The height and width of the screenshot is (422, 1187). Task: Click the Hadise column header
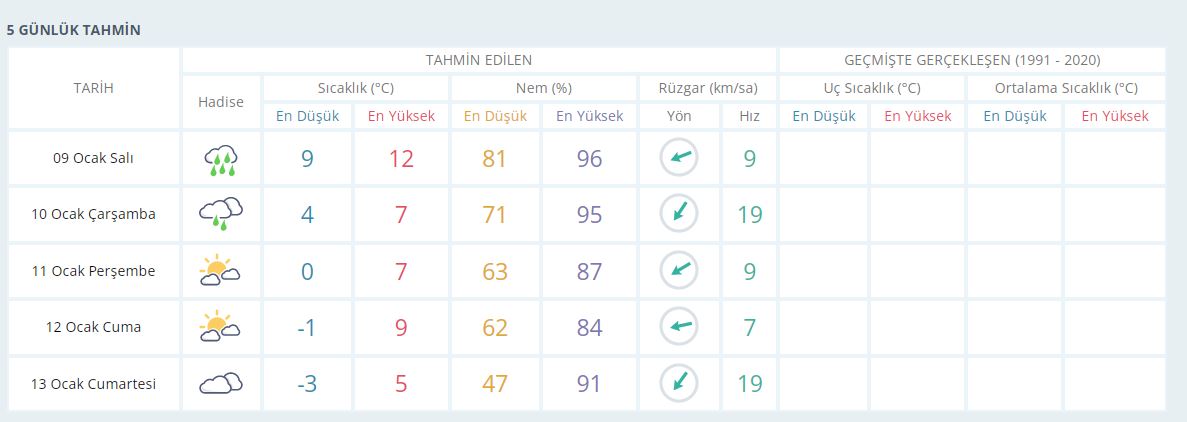point(221,102)
